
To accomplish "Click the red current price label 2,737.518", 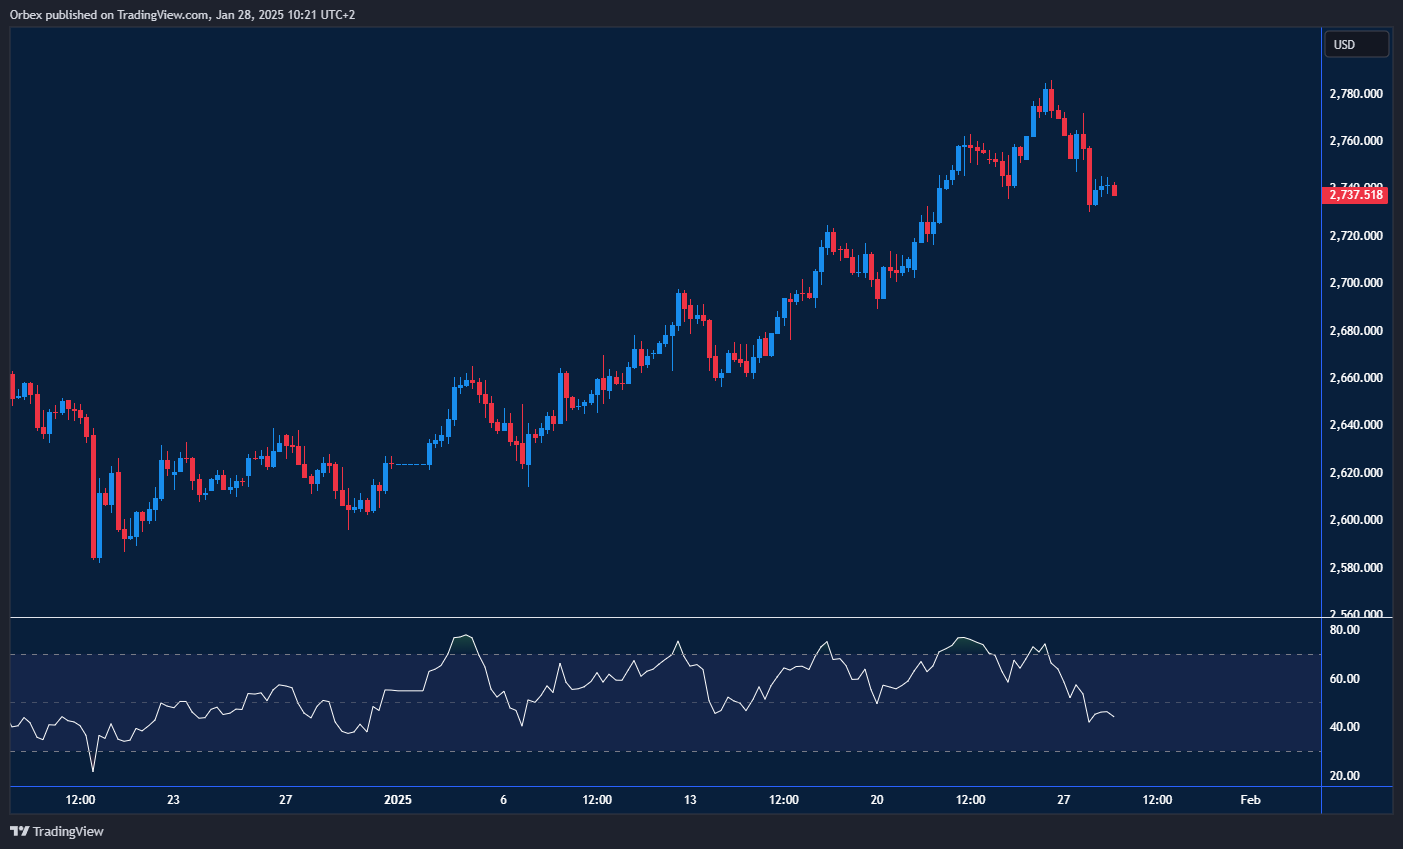I will 1356,195.
